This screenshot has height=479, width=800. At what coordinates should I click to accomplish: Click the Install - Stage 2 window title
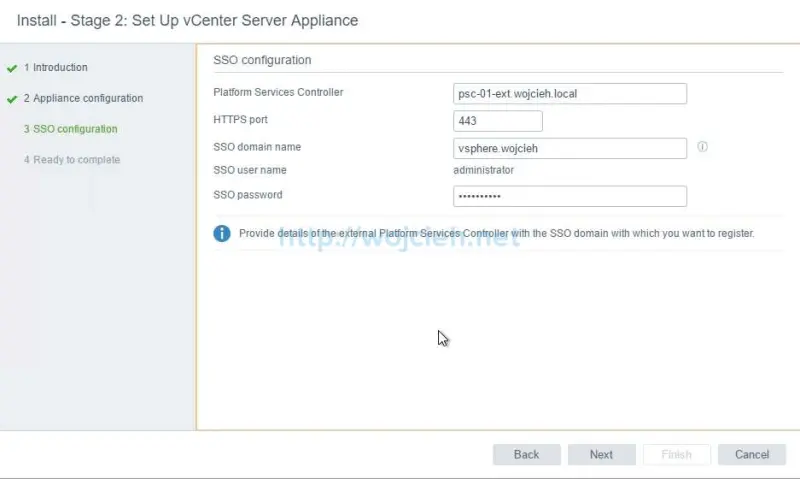click(187, 20)
